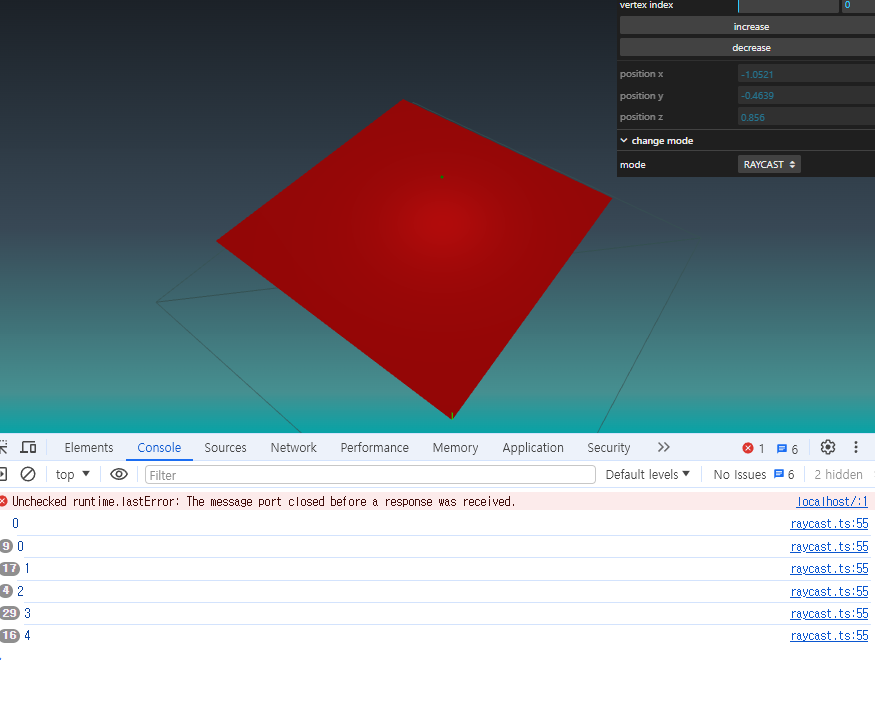Open the Memory tab

point(455,448)
